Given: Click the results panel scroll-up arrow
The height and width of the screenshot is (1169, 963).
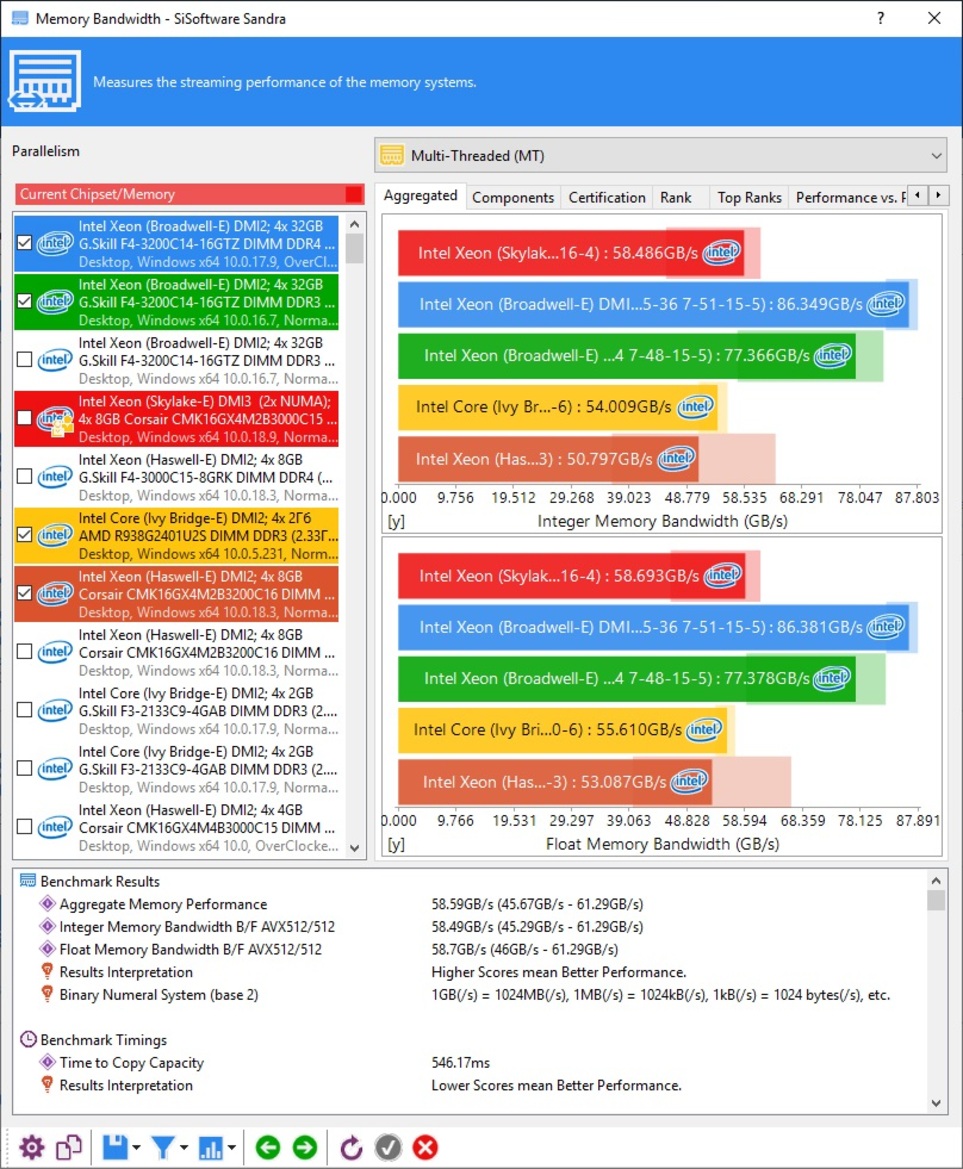Looking at the screenshot, I should coord(936,880).
